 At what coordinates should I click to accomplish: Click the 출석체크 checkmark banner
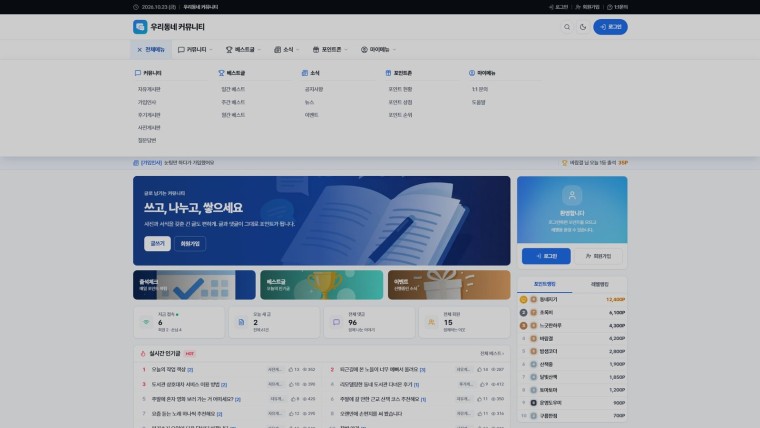194,285
